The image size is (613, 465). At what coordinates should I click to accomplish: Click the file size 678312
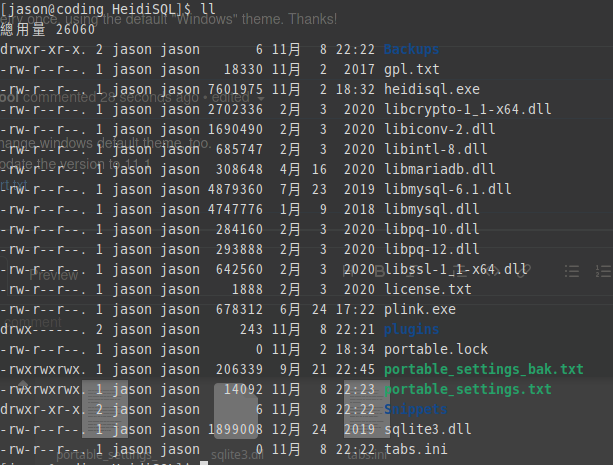point(239,309)
